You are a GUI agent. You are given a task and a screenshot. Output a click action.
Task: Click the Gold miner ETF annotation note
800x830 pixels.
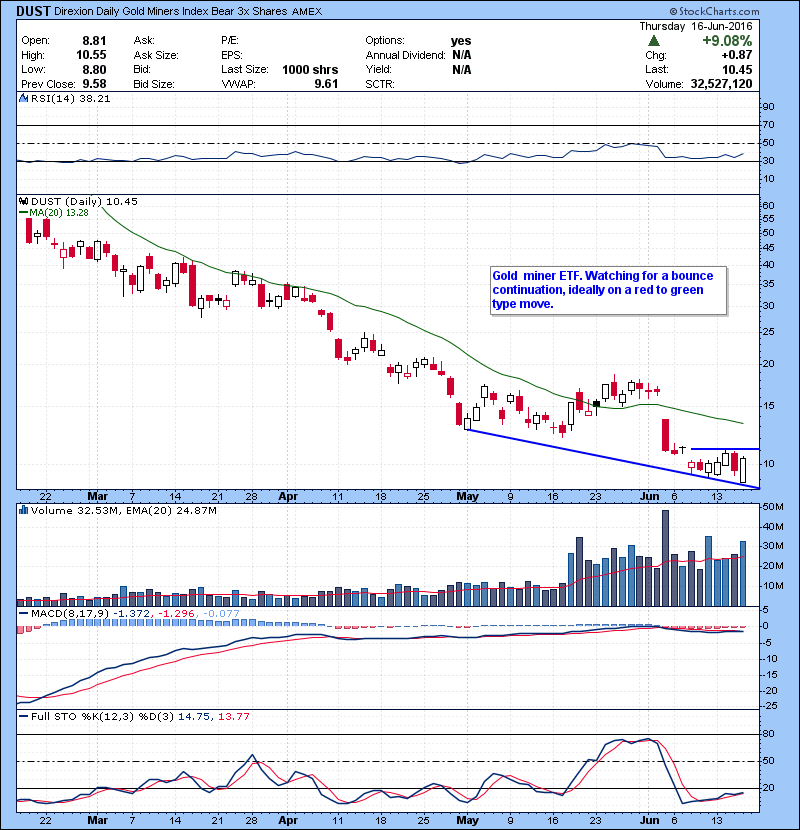608,291
